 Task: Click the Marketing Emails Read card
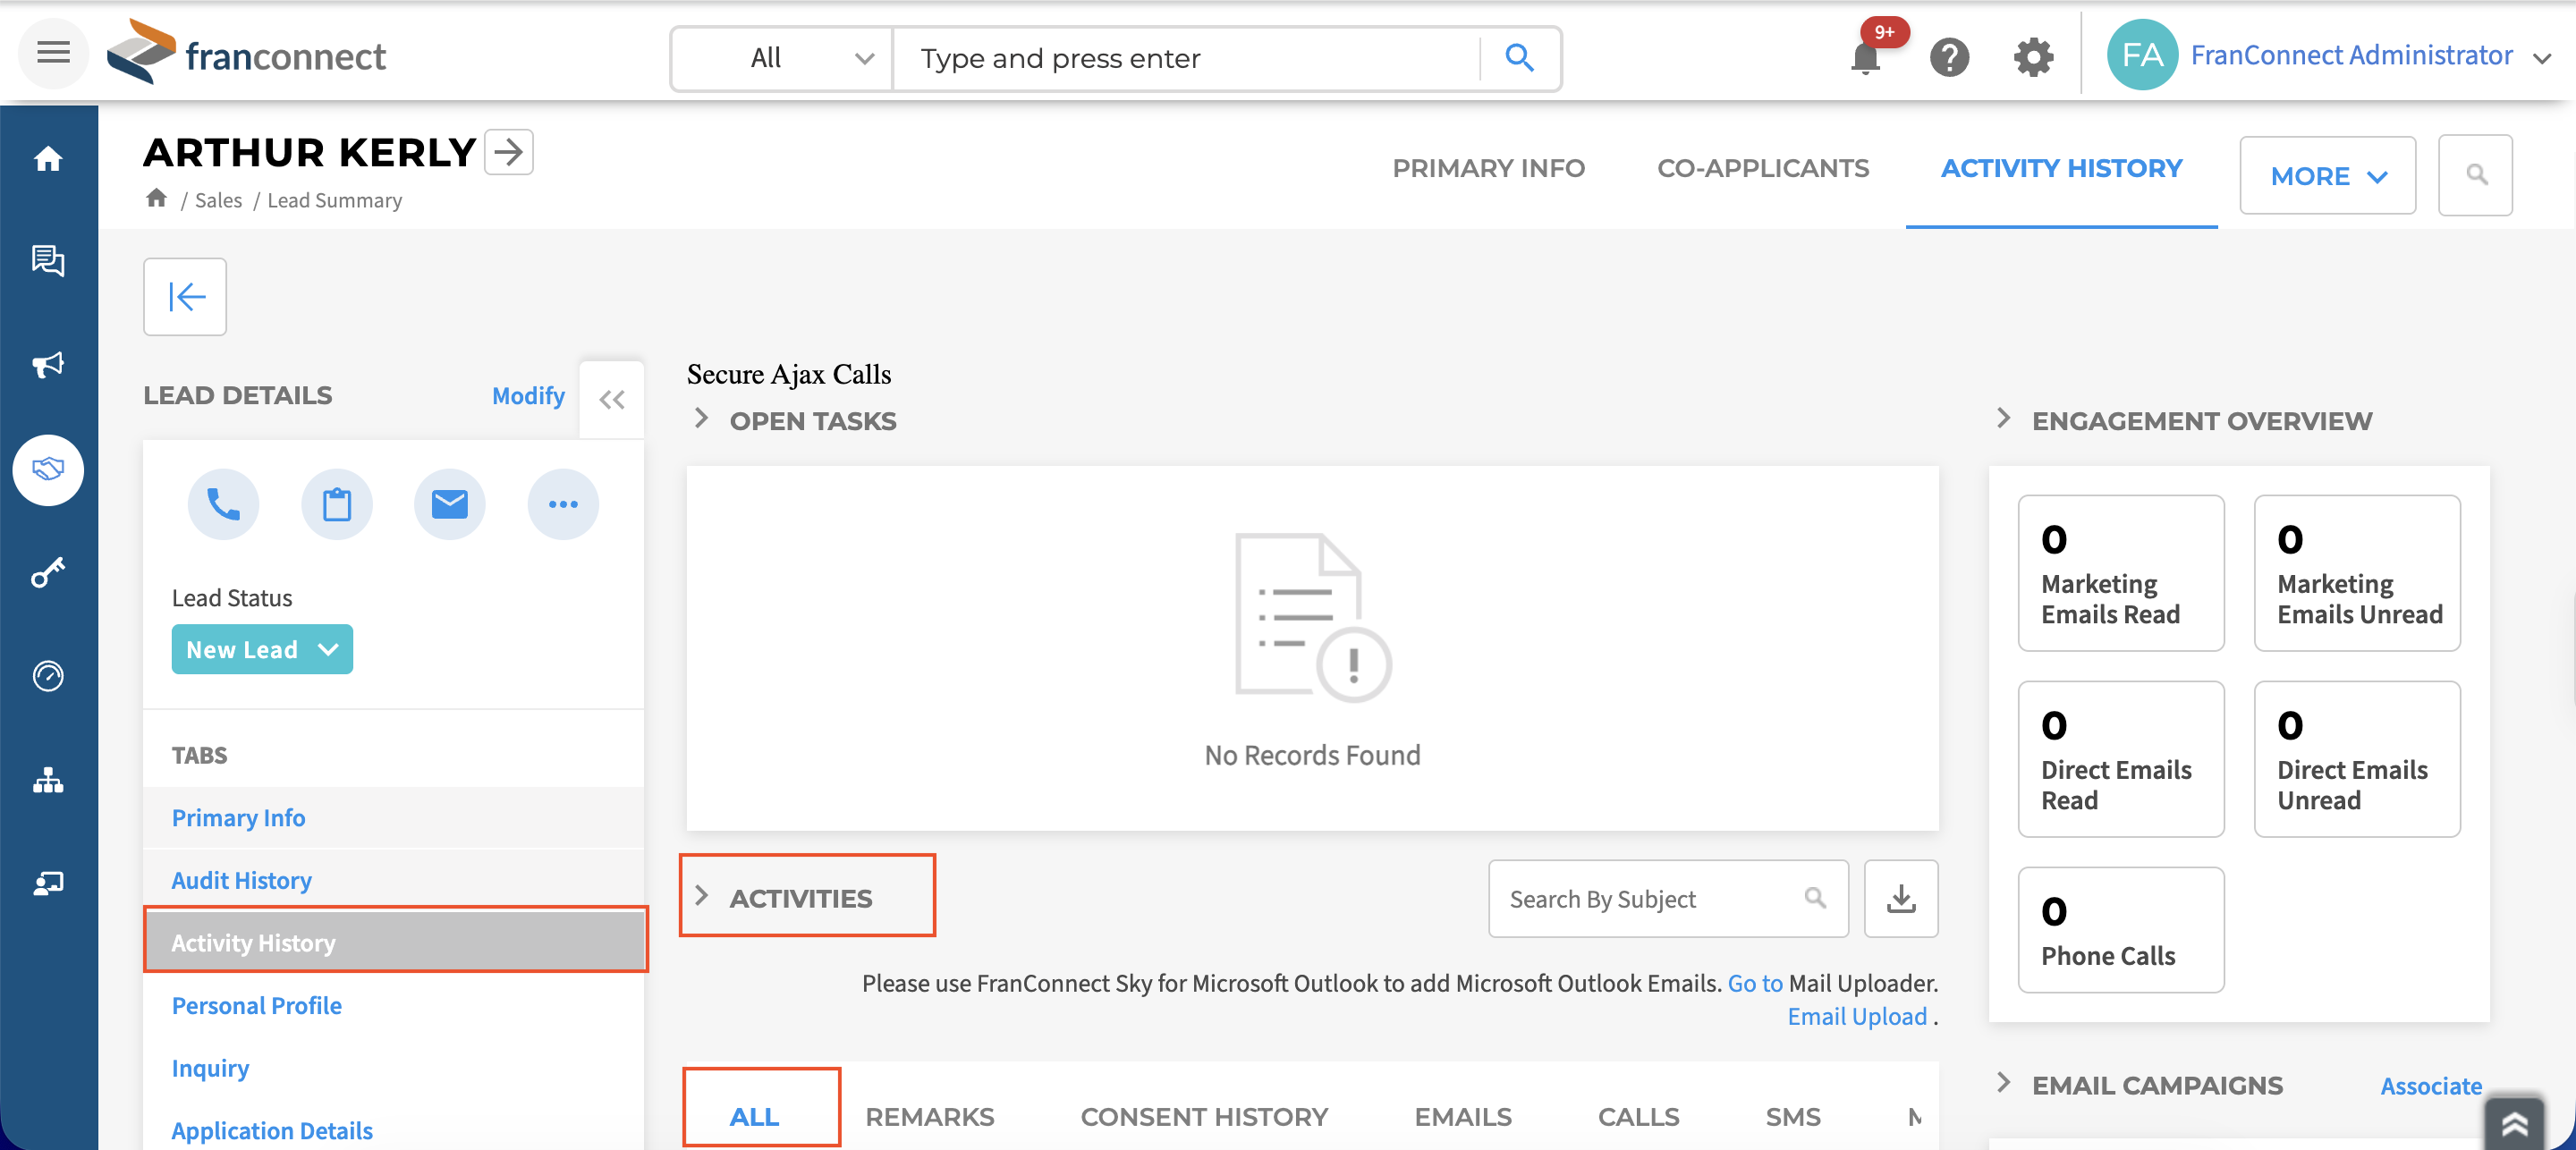pos(2120,573)
